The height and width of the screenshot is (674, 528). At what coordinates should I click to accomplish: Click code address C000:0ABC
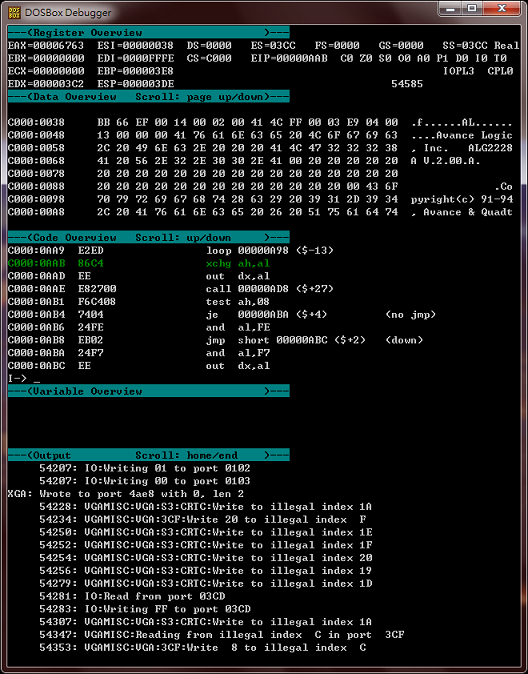(x=36, y=366)
